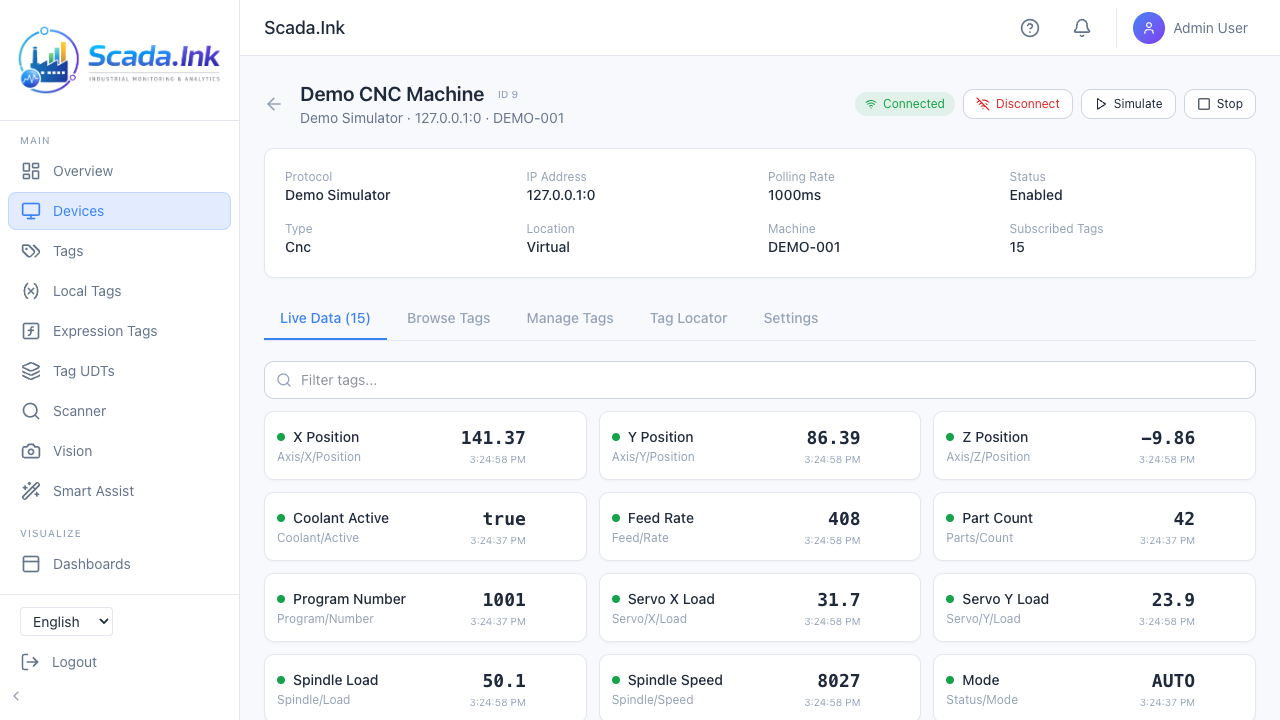The width and height of the screenshot is (1280, 720).
Task: Click the Scanner magnifier icon
Action: [31, 411]
